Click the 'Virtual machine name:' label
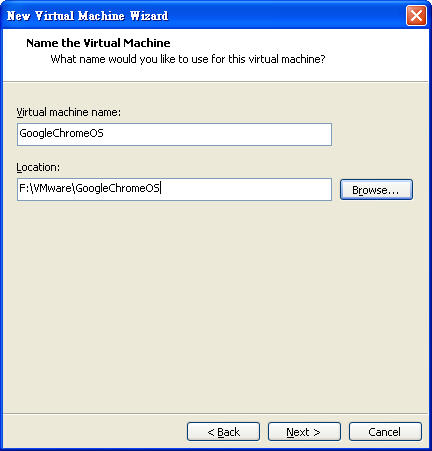Image resolution: width=432 pixels, height=451 pixels. pos(69,112)
